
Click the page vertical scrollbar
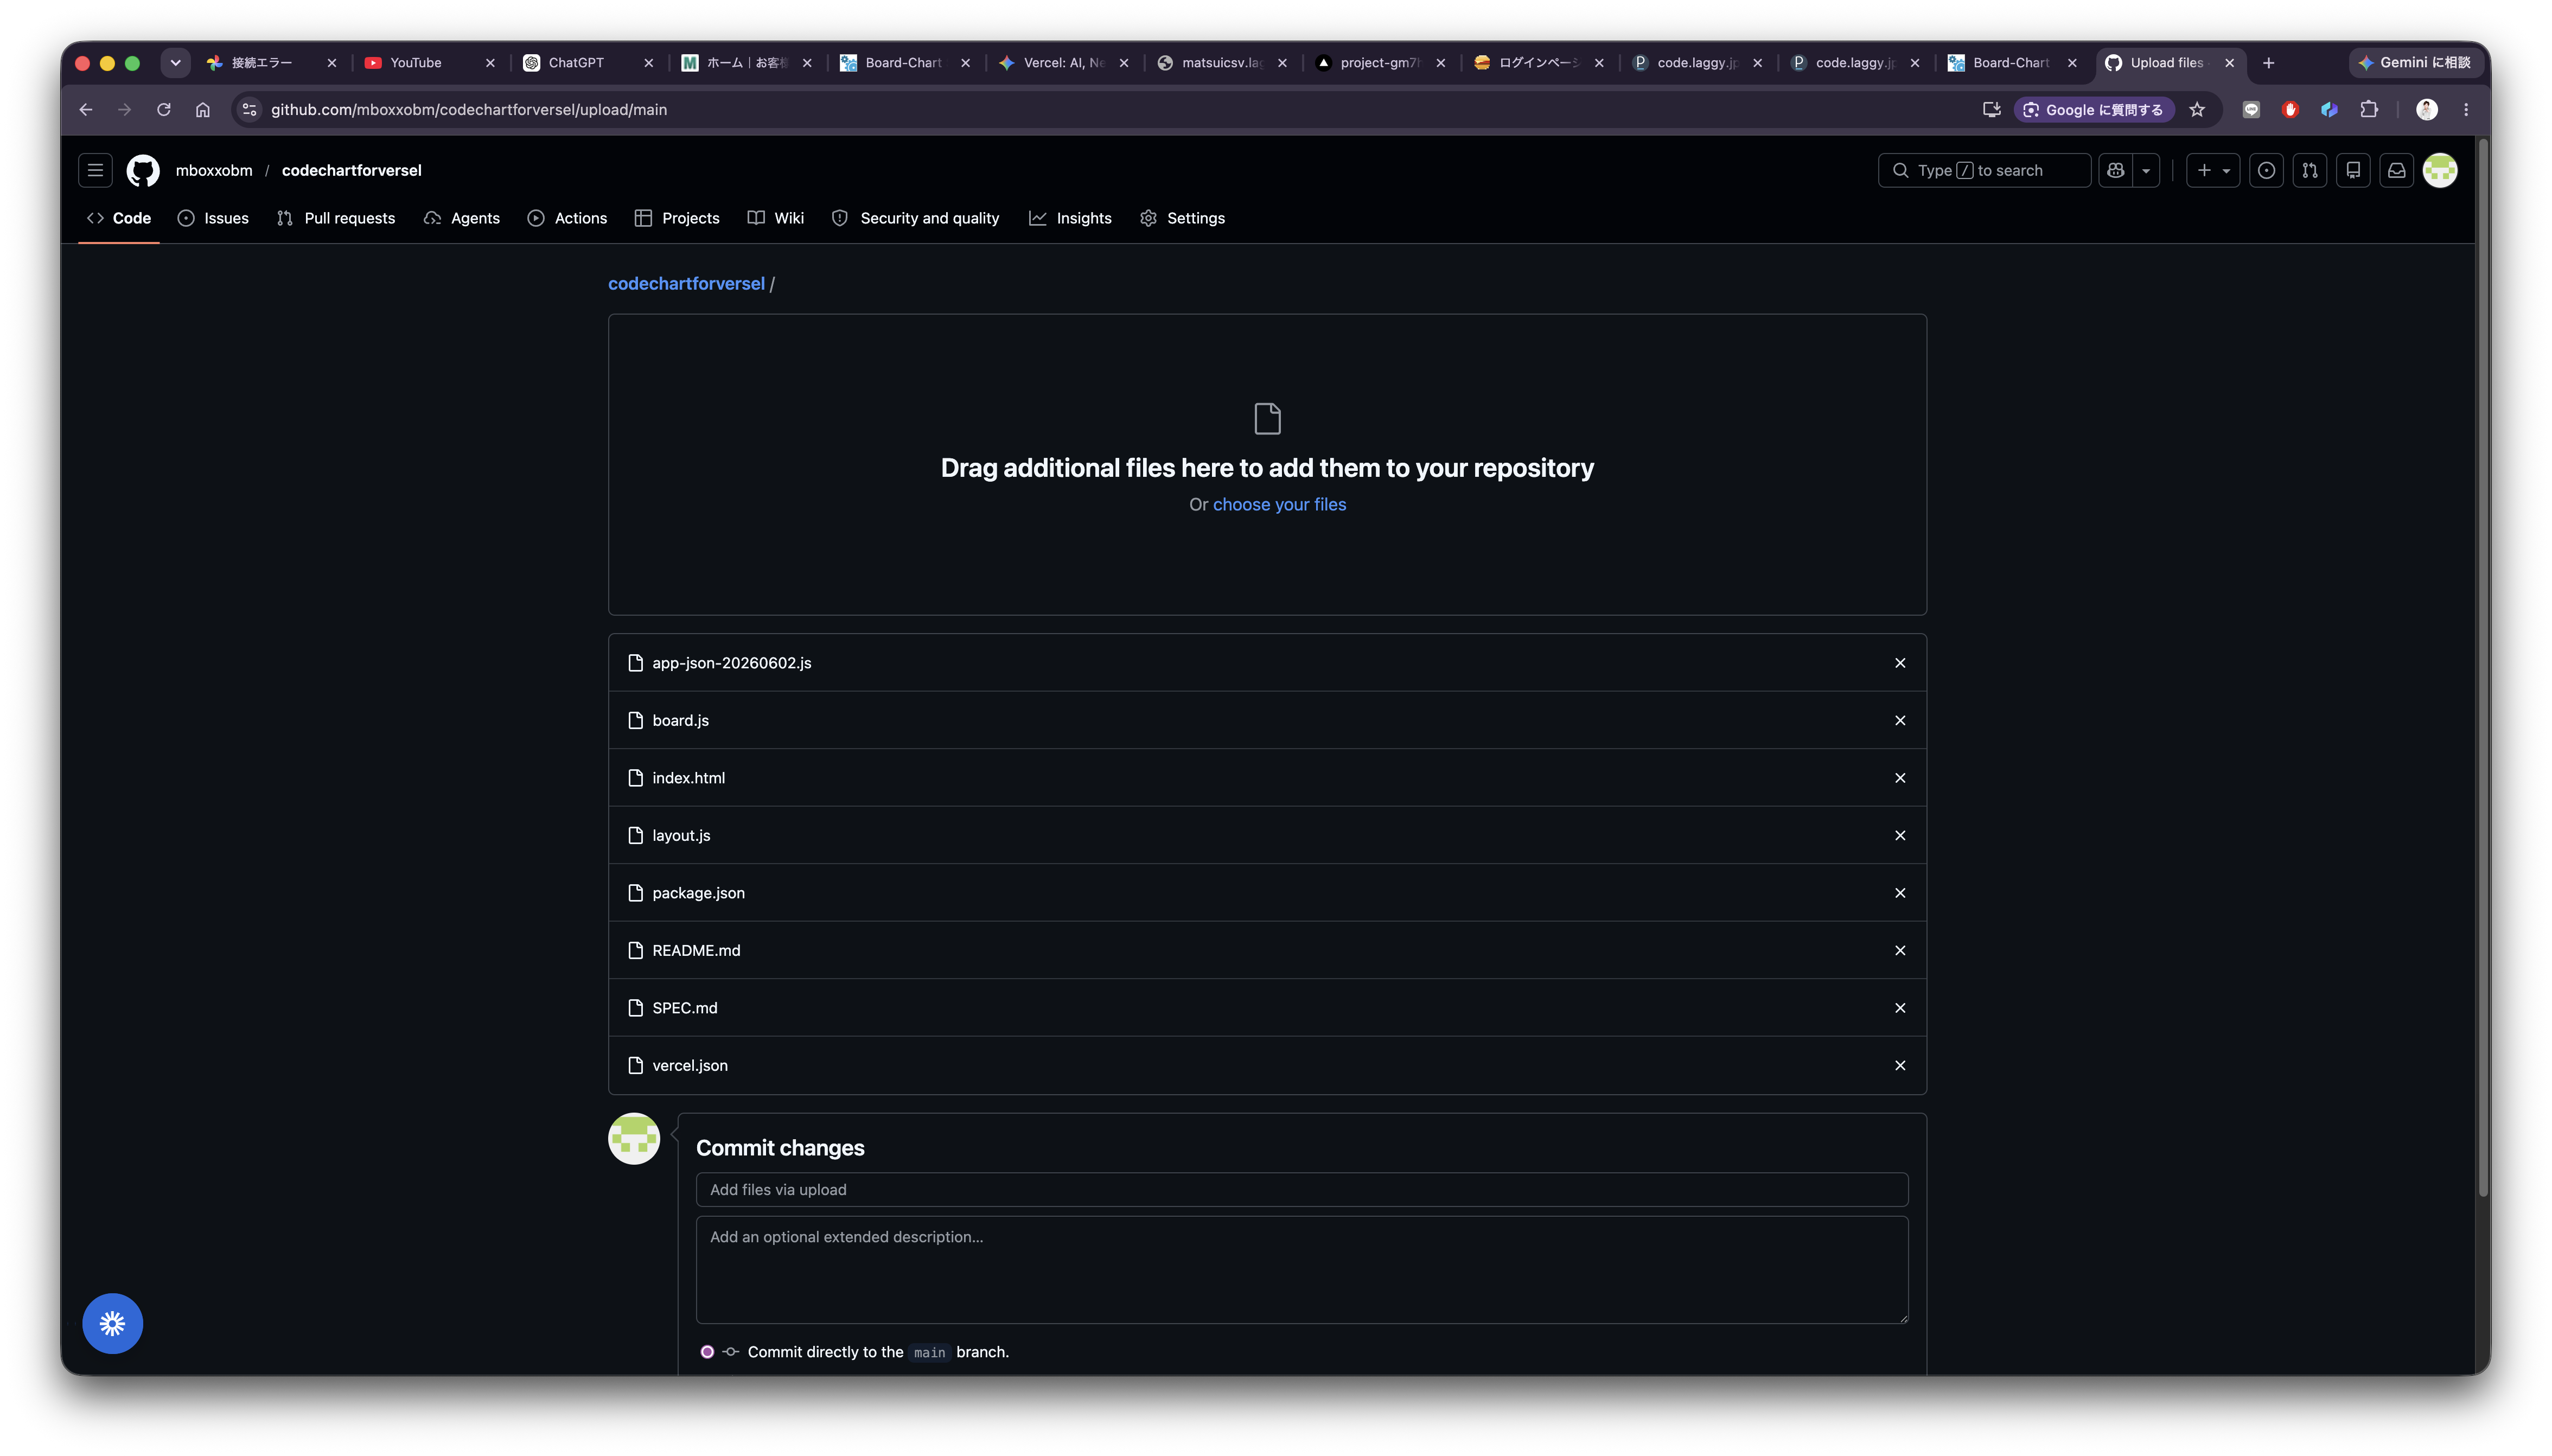pos(2482,670)
